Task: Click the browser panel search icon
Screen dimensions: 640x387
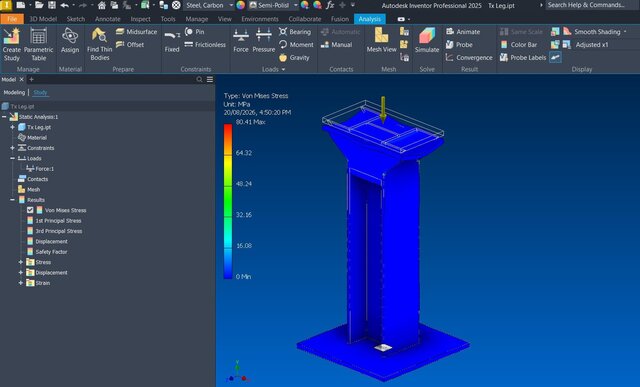Action: click(199, 80)
